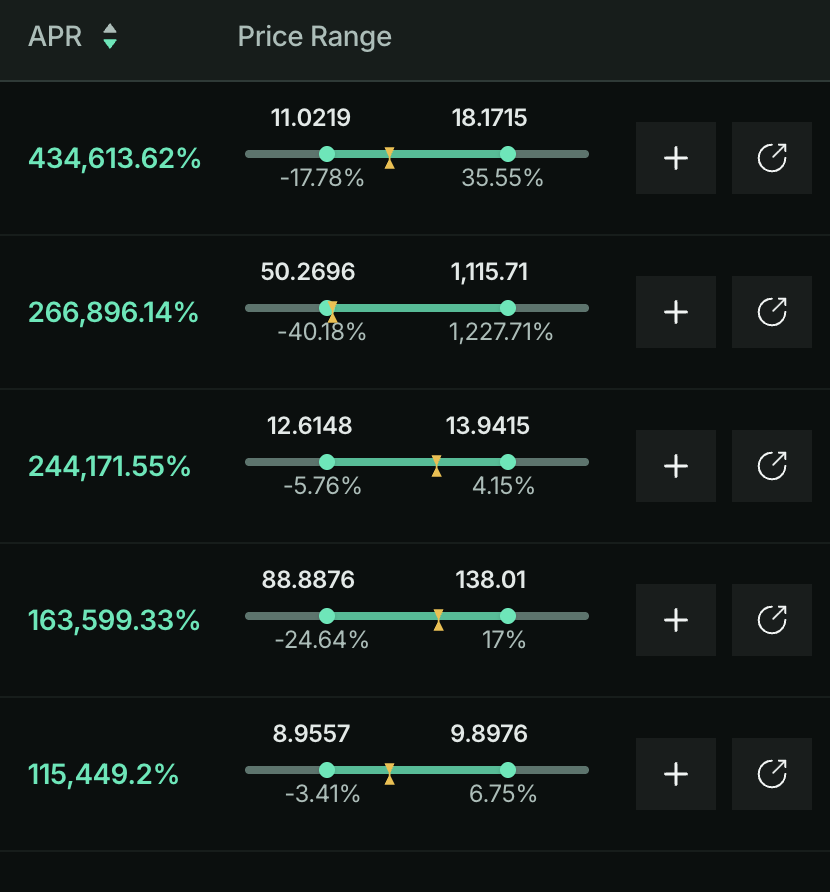Click the 1,115.71 upper price label
The height and width of the screenshot is (892, 830).
click(x=489, y=272)
